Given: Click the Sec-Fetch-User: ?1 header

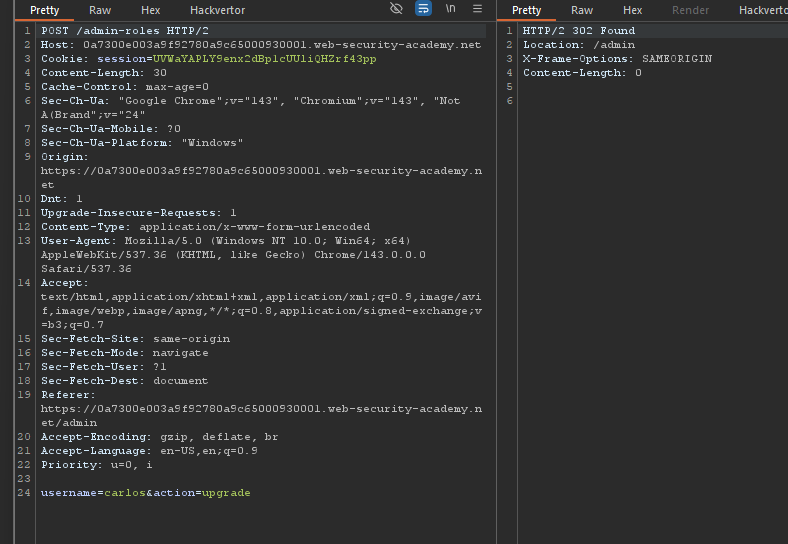Looking at the screenshot, I should [x=104, y=367].
